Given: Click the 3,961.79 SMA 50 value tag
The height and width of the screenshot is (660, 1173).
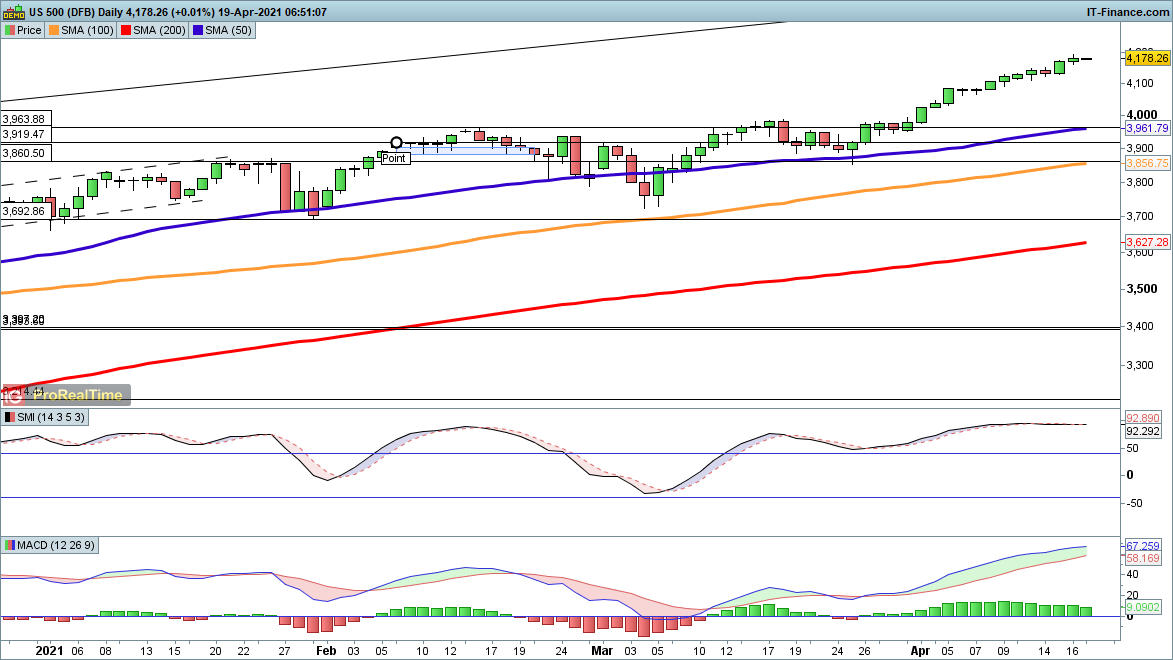Looking at the screenshot, I should point(1147,128).
